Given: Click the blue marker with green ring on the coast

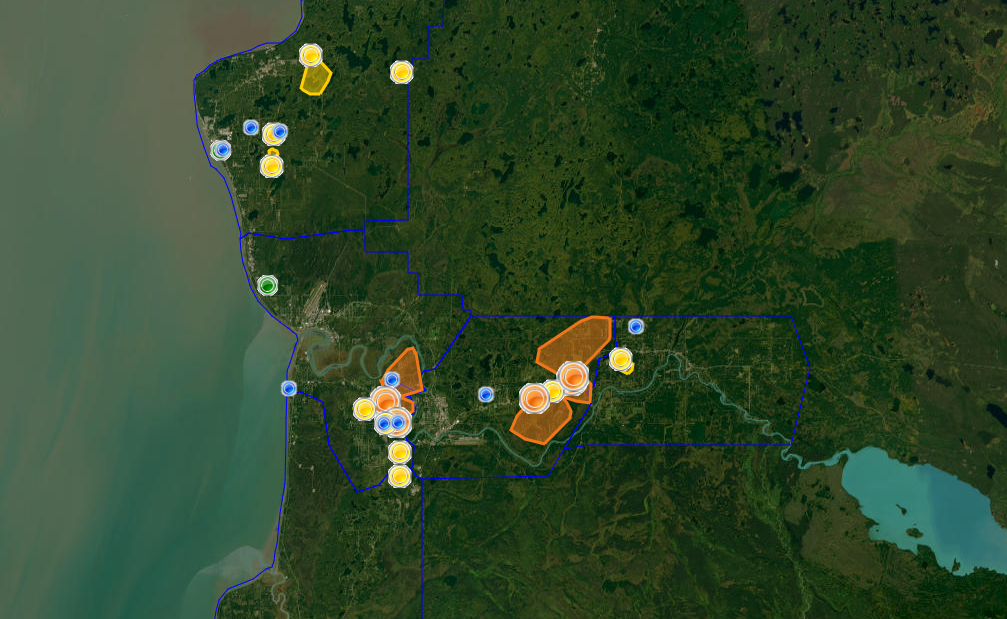Looking at the screenshot, I should point(222,150).
